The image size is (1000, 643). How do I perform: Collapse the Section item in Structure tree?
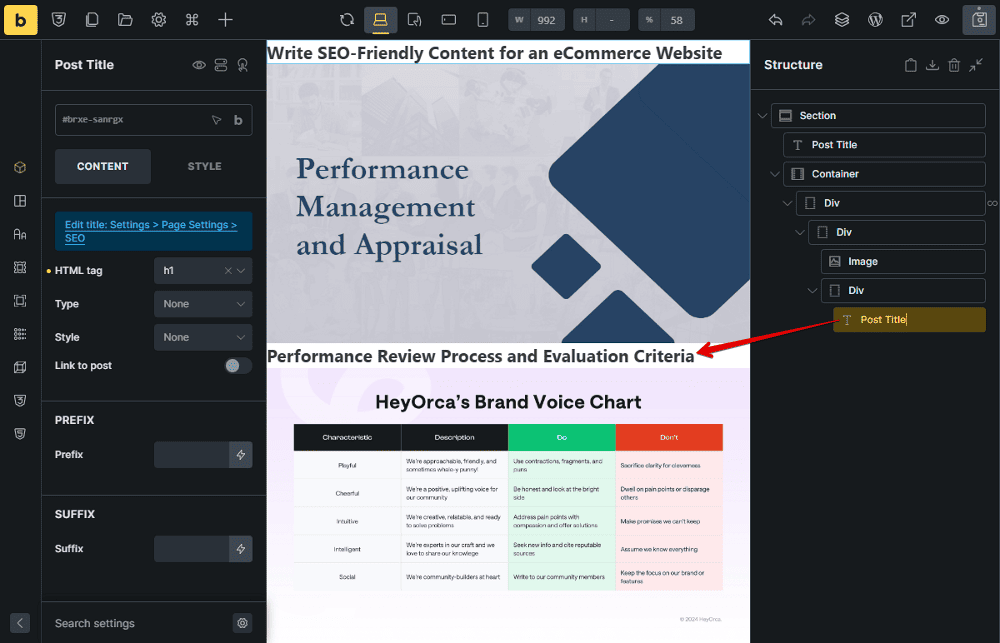(763, 116)
